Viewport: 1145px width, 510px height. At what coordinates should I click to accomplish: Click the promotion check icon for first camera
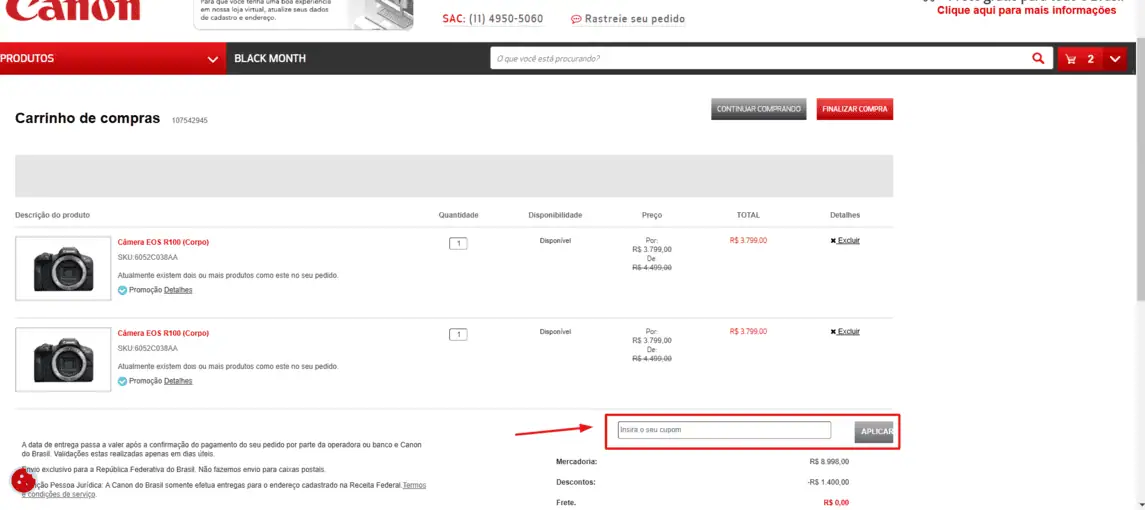coord(123,290)
